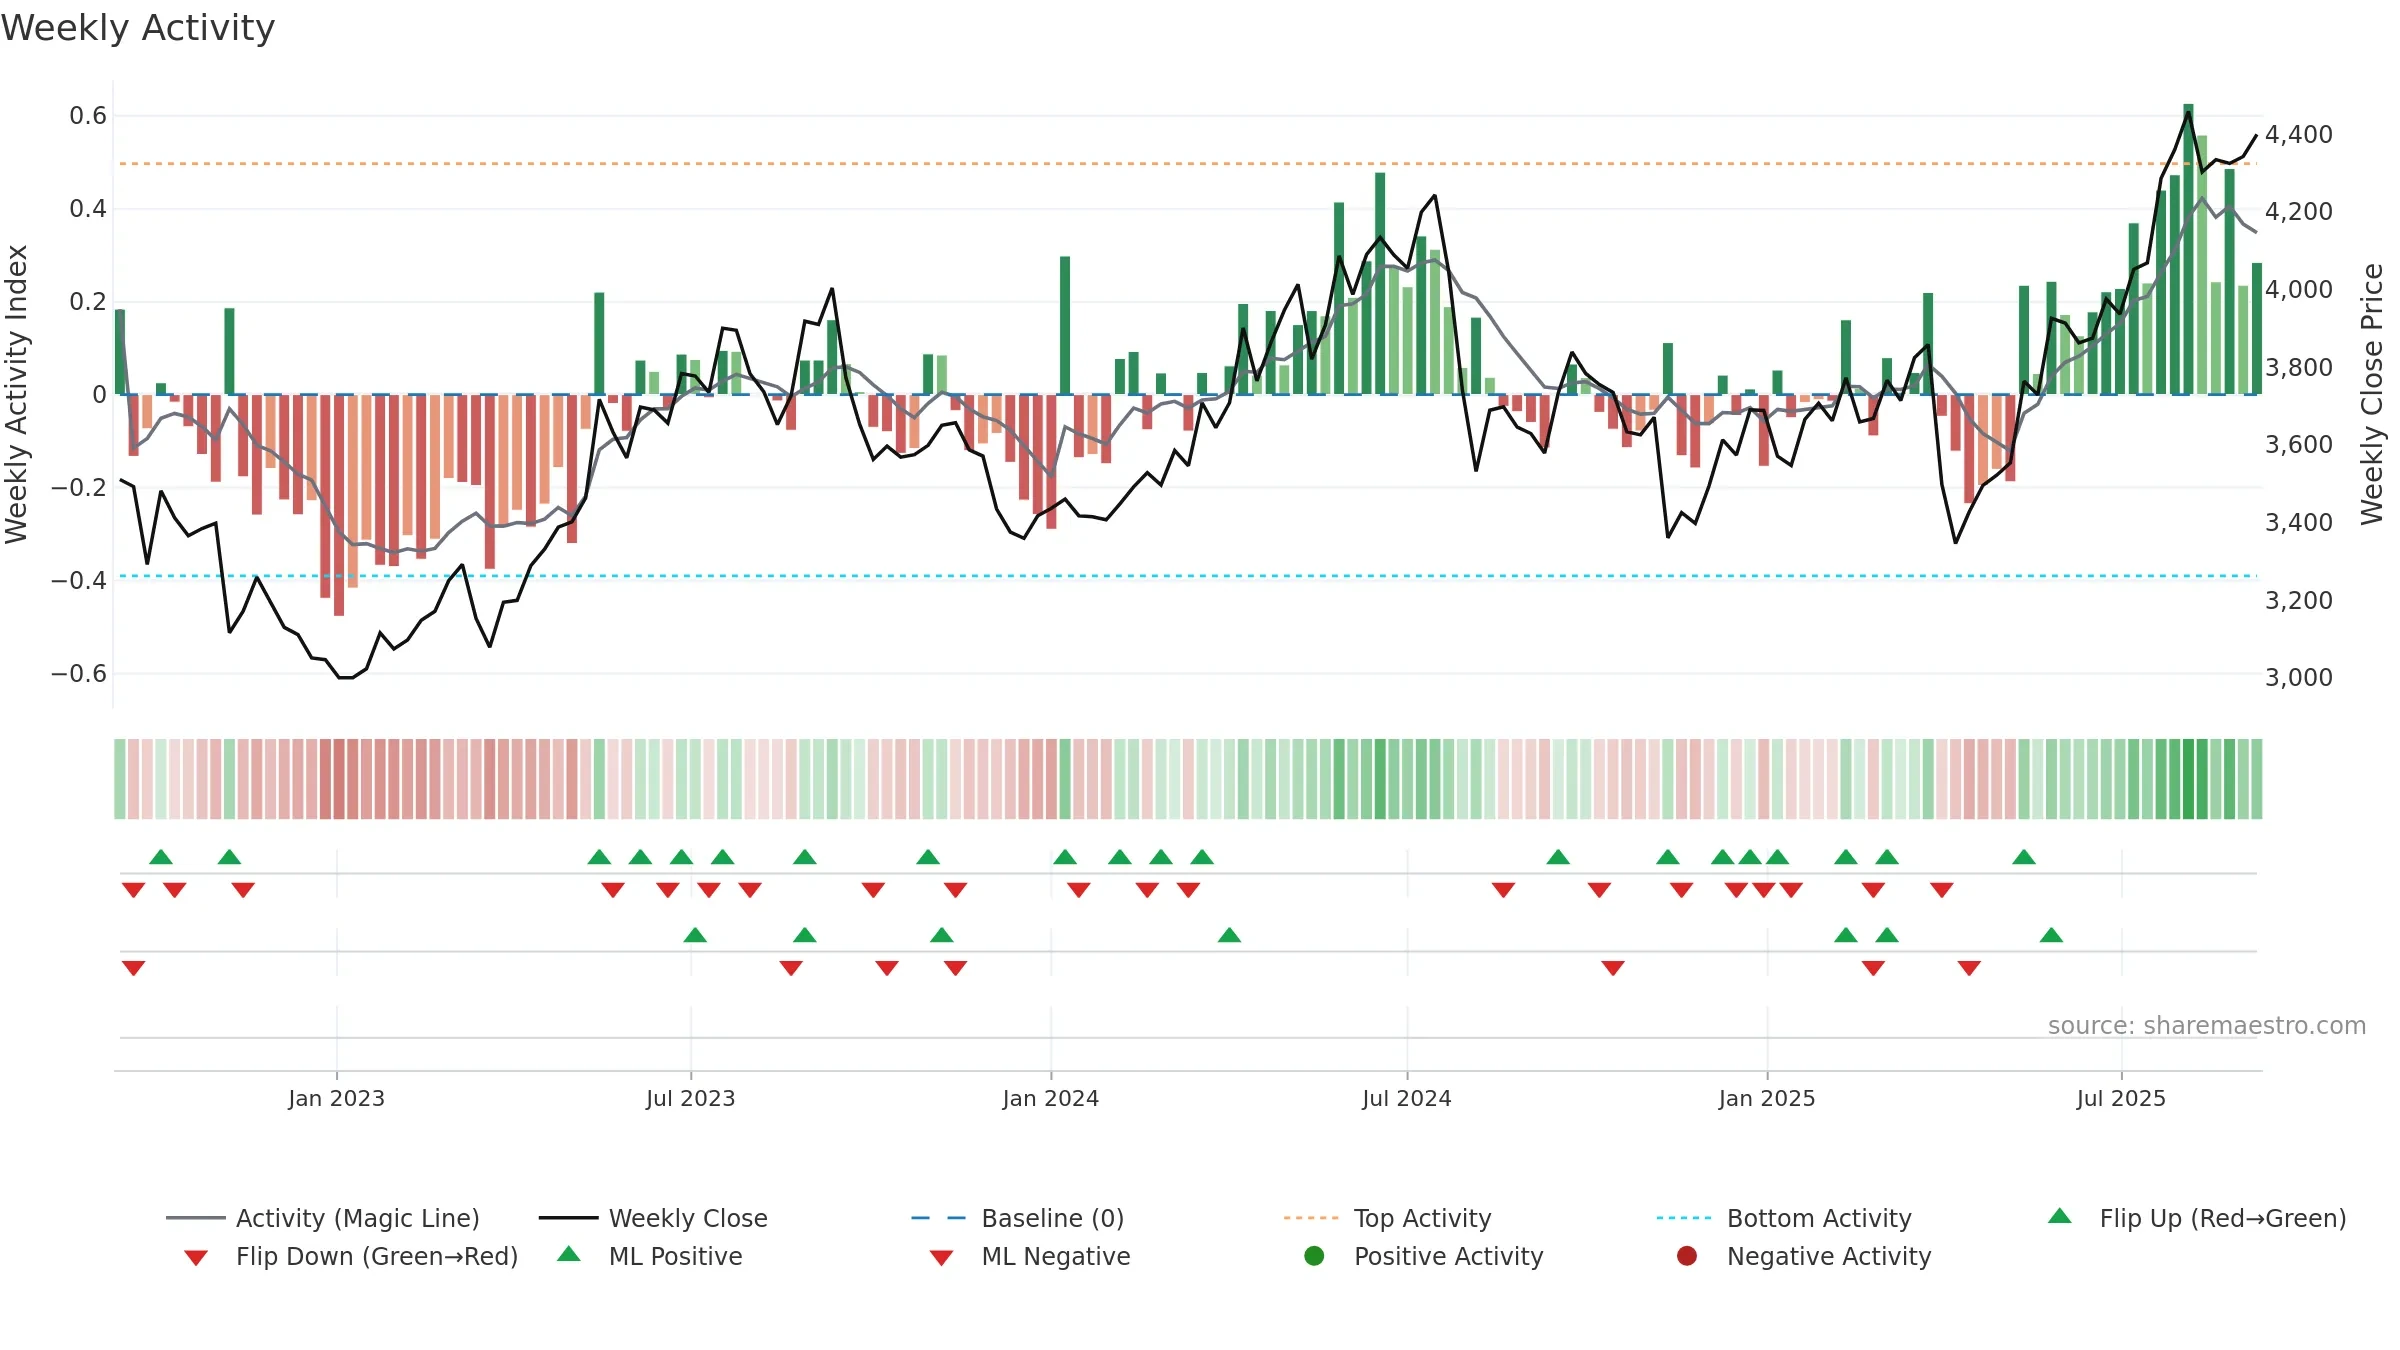Image resolution: width=2400 pixels, height=1350 pixels.
Task: Click the Jan 2023 axis label
Action: (x=336, y=1098)
